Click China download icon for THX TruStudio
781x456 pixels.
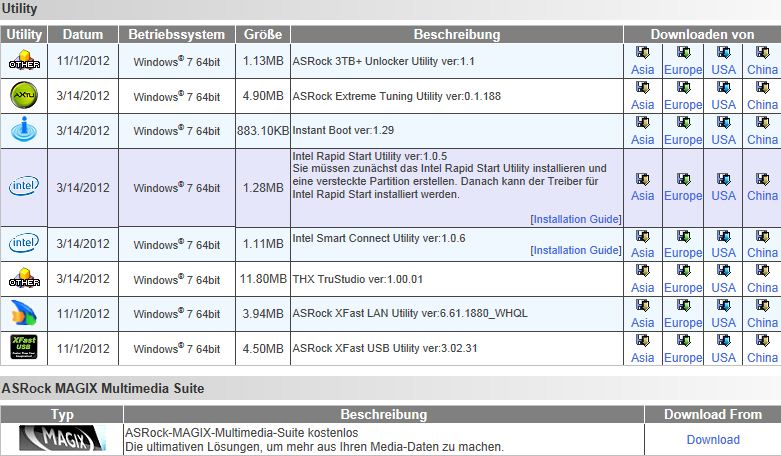763,270
